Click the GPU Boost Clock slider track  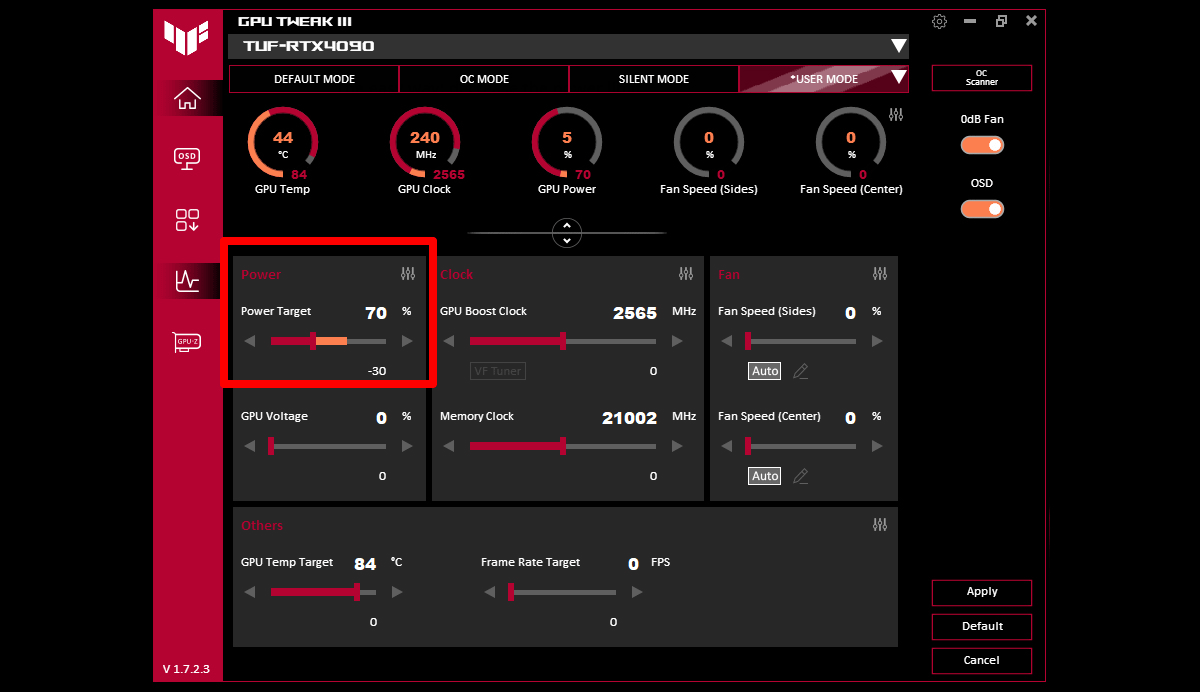click(x=610, y=341)
